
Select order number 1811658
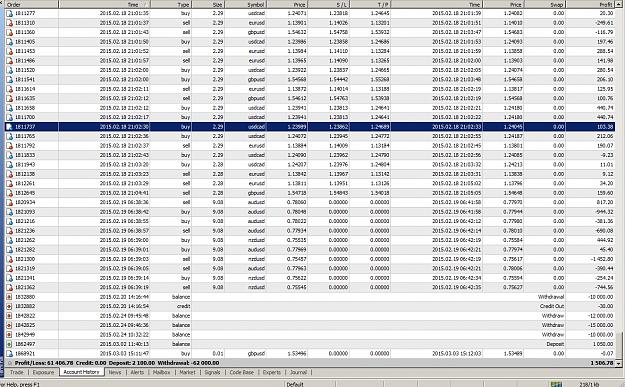(25, 108)
